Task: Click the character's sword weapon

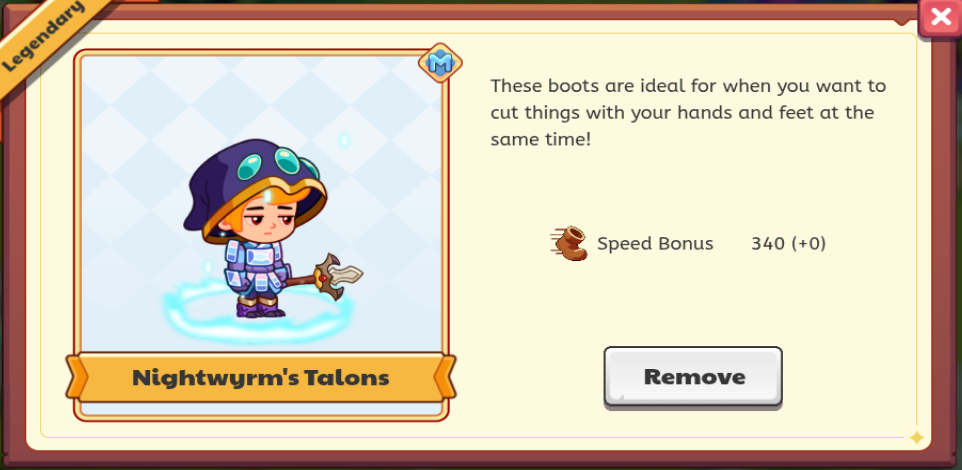Action: click(324, 277)
